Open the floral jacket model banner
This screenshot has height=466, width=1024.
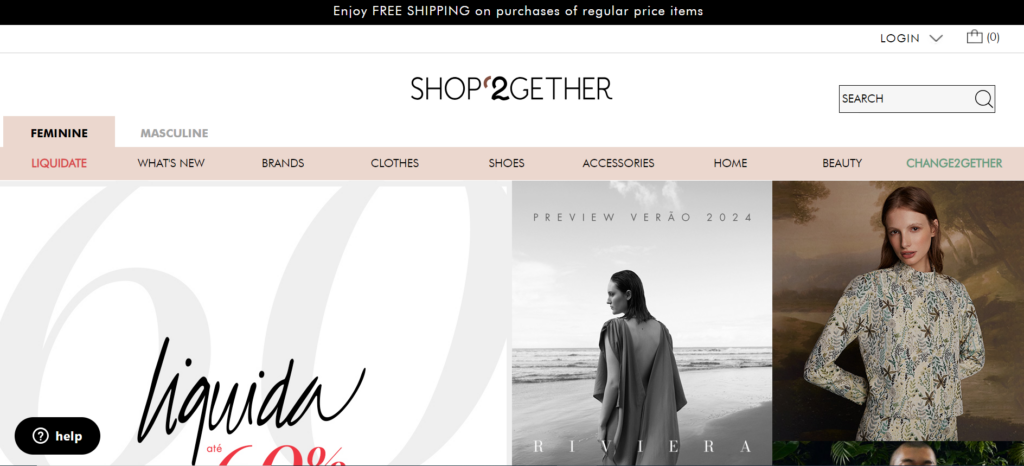pos(898,311)
